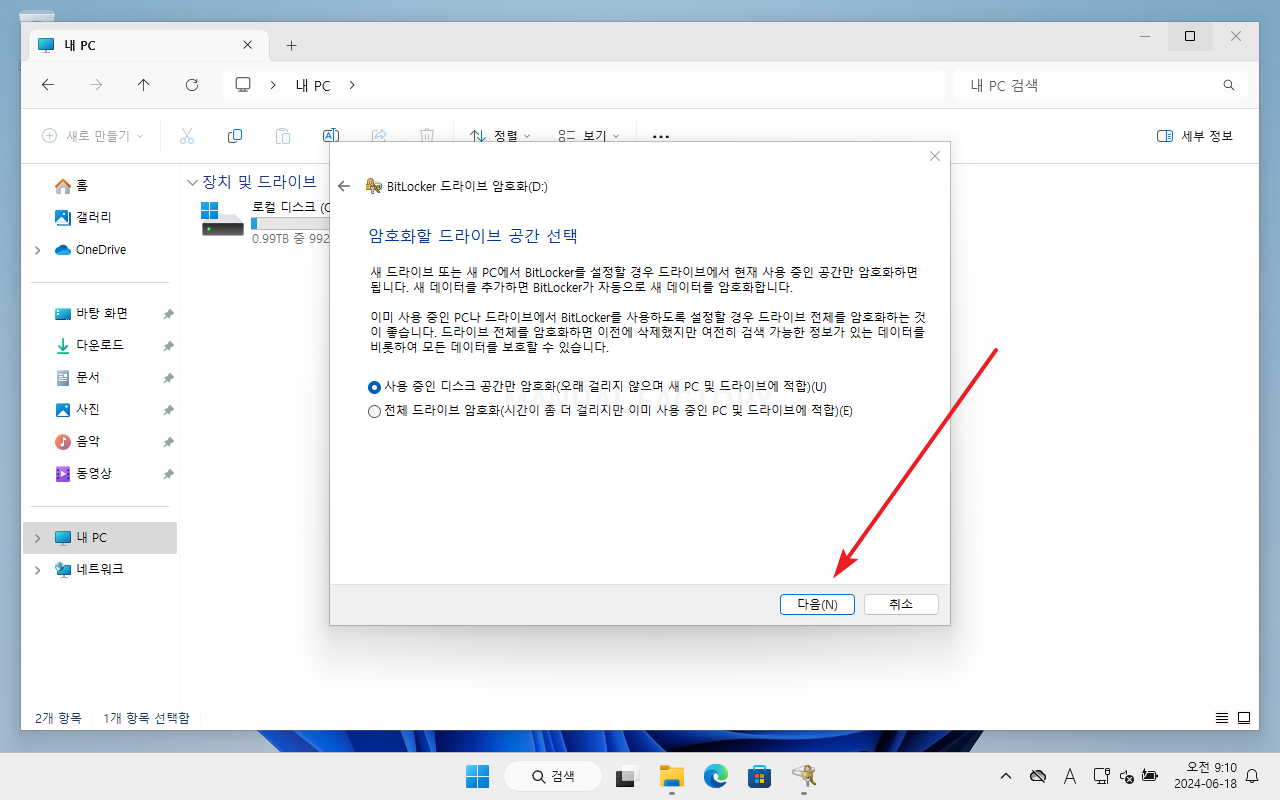Open a new Explorer tab with plus button
This screenshot has width=1280, height=800.
click(x=291, y=46)
